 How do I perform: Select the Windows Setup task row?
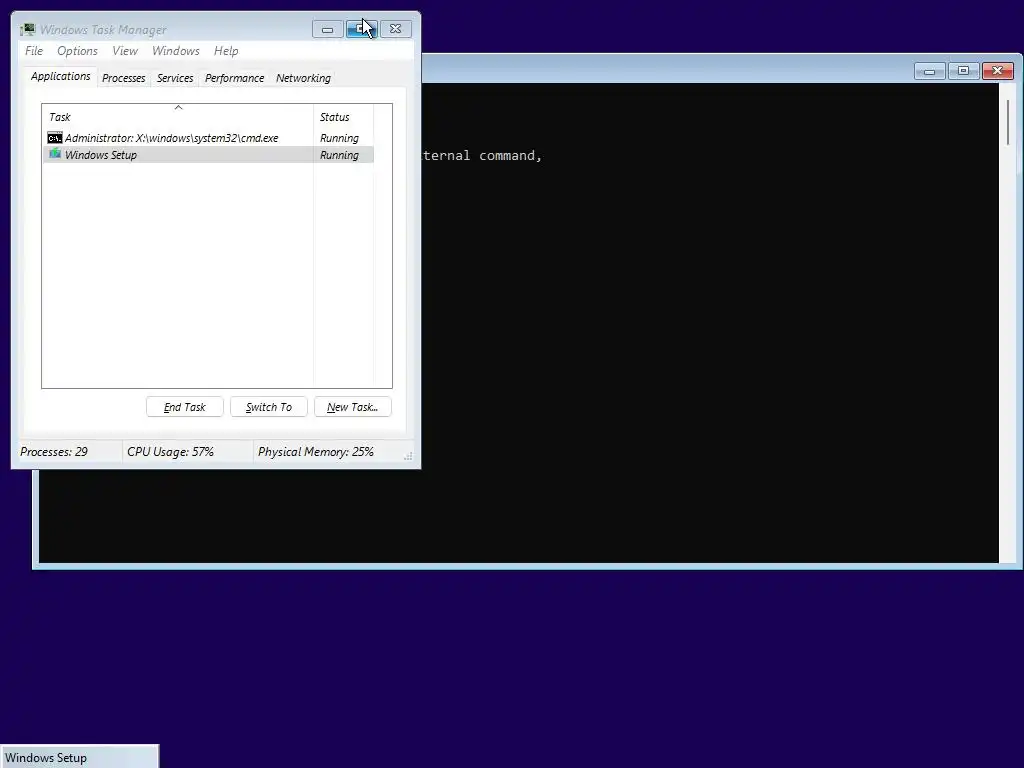(208, 155)
